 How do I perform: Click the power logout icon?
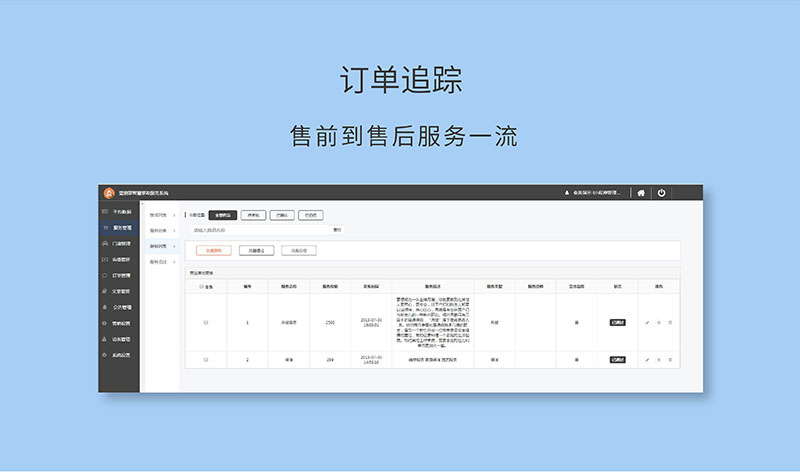[661, 193]
